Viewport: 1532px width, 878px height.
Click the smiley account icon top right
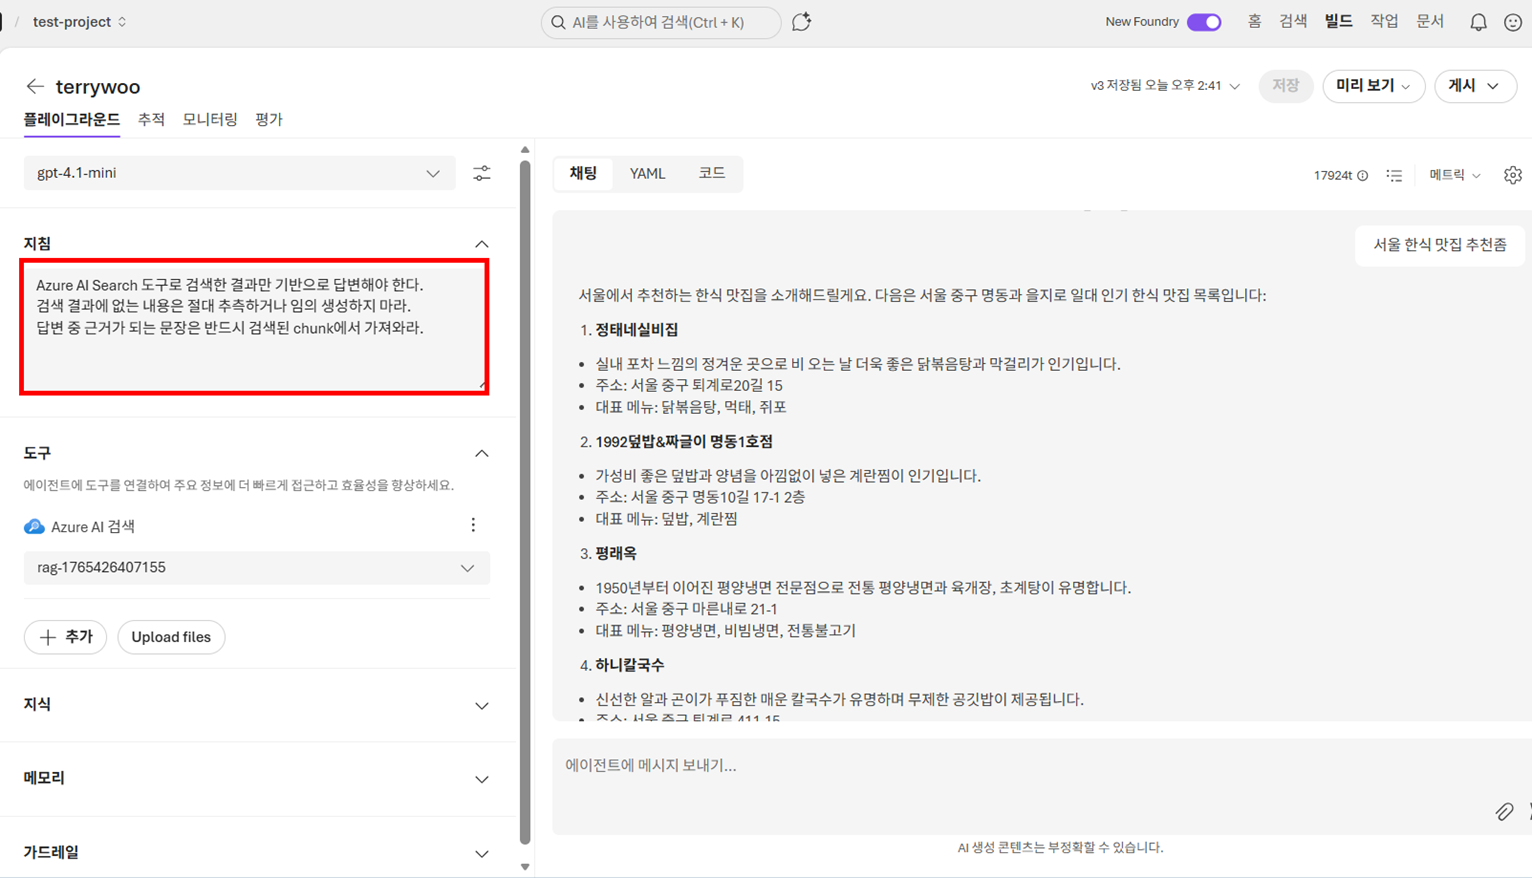[1513, 21]
